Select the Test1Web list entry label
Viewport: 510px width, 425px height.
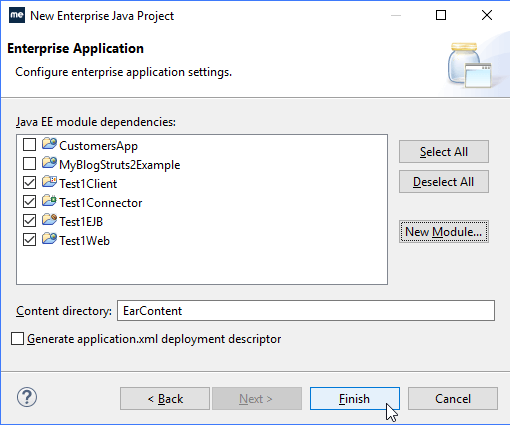click(x=84, y=241)
